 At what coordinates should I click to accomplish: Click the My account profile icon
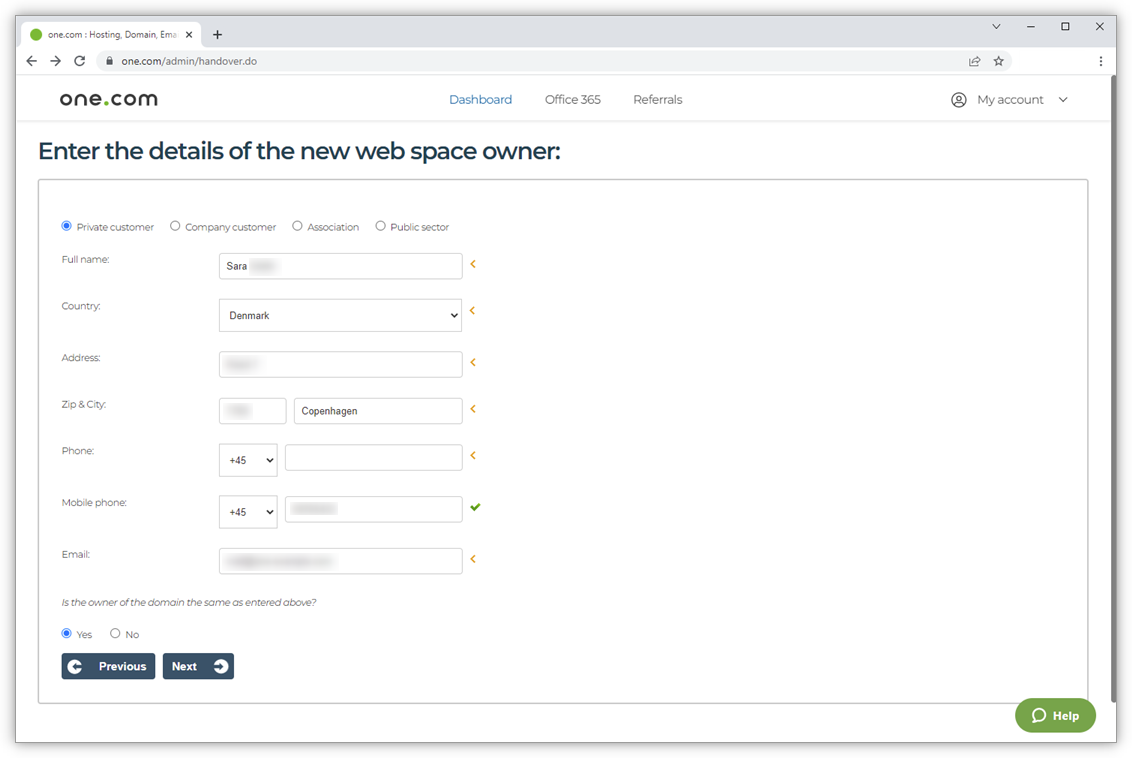tap(958, 99)
